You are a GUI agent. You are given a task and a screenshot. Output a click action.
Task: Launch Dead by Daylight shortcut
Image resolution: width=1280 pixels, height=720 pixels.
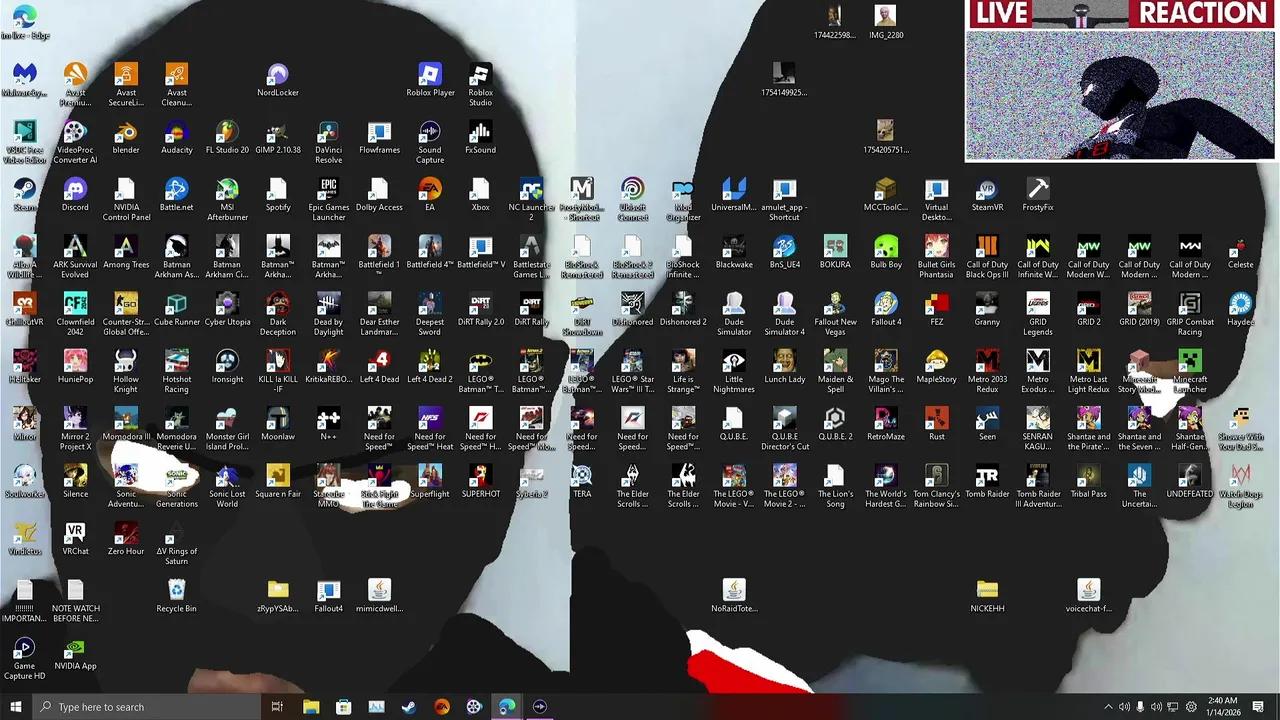click(329, 314)
